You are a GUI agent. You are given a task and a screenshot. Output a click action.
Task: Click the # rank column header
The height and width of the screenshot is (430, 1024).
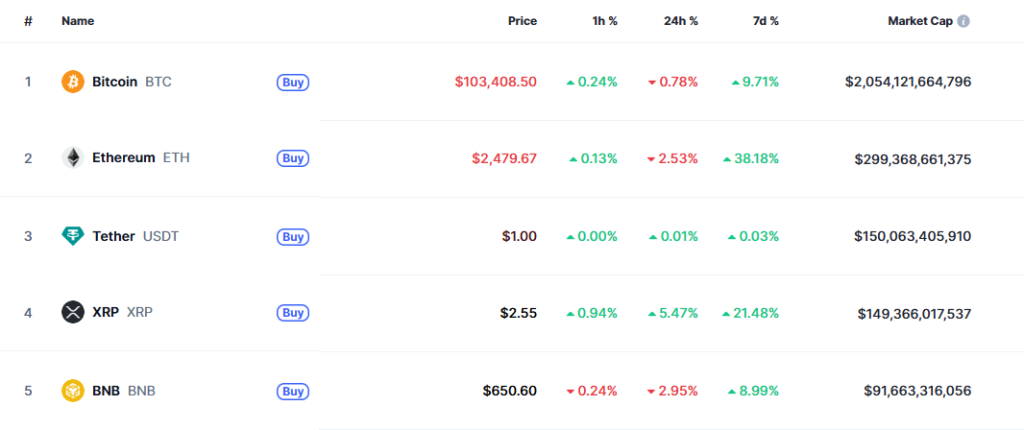(x=28, y=21)
